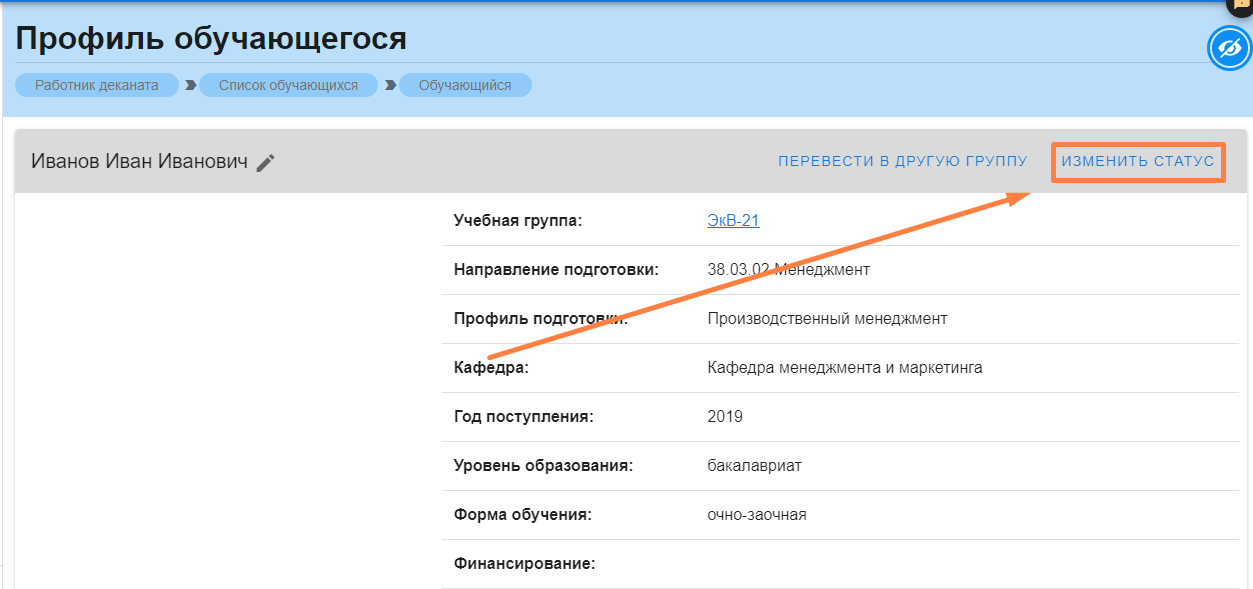Image resolution: width=1253 pixels, height=589 pixels.
Task: Select the Обучающийся breadcrumb
Action: [x=465, y=86]
